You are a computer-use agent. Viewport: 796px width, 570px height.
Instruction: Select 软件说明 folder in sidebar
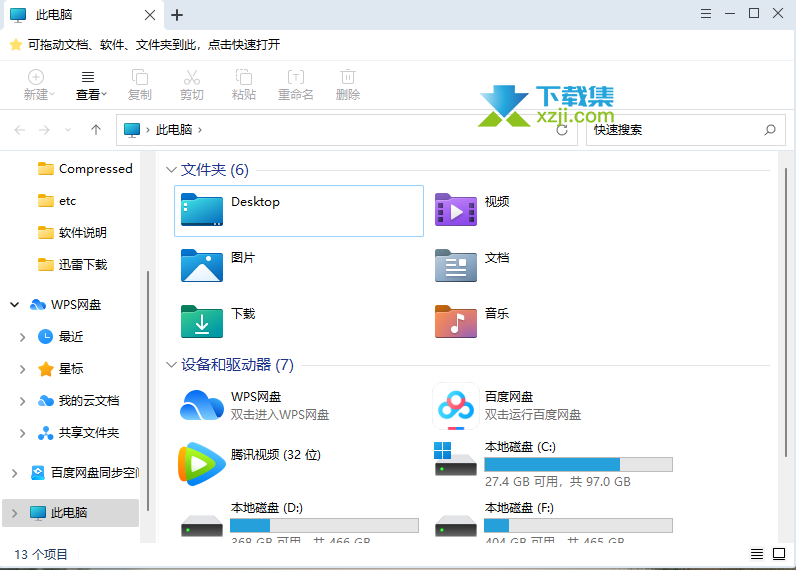[x=72, y=232]
